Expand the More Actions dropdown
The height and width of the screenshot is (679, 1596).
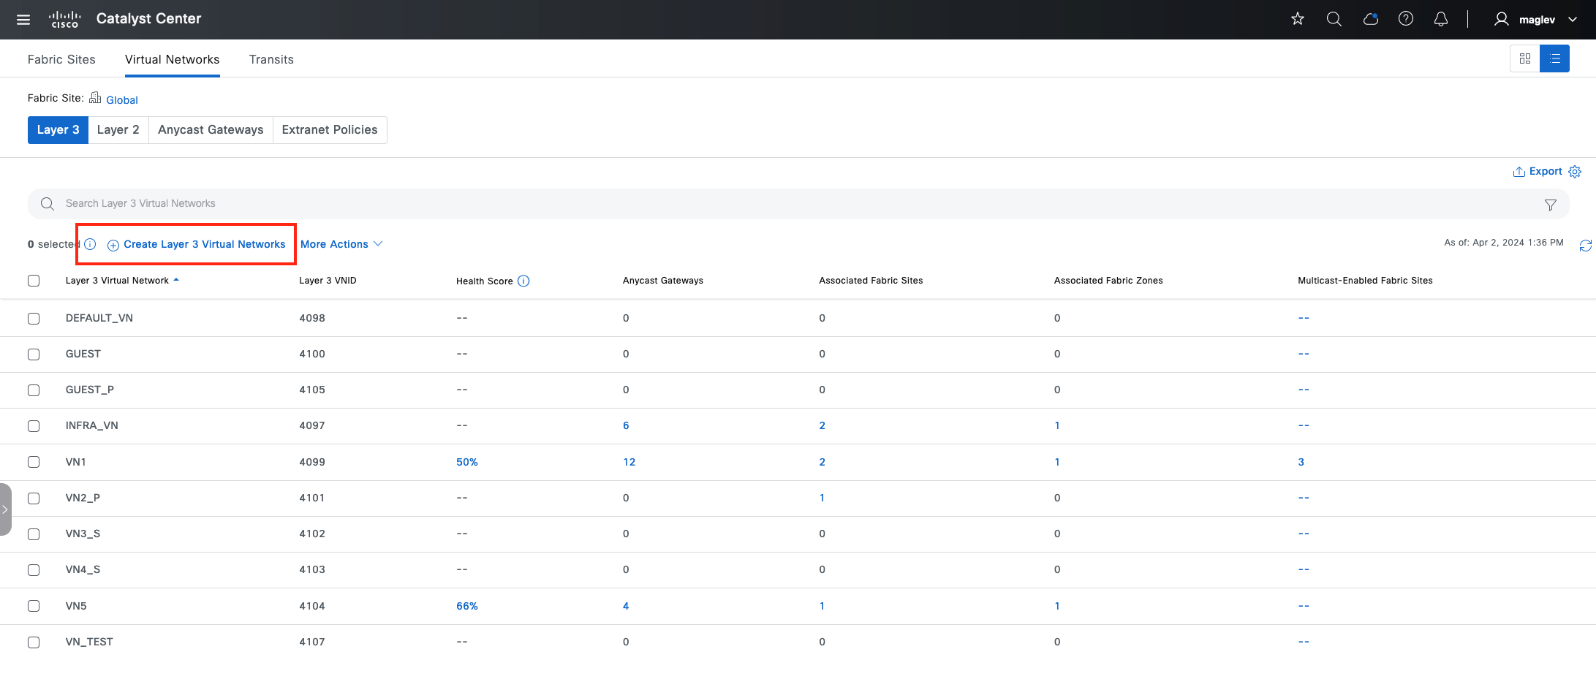341,244
